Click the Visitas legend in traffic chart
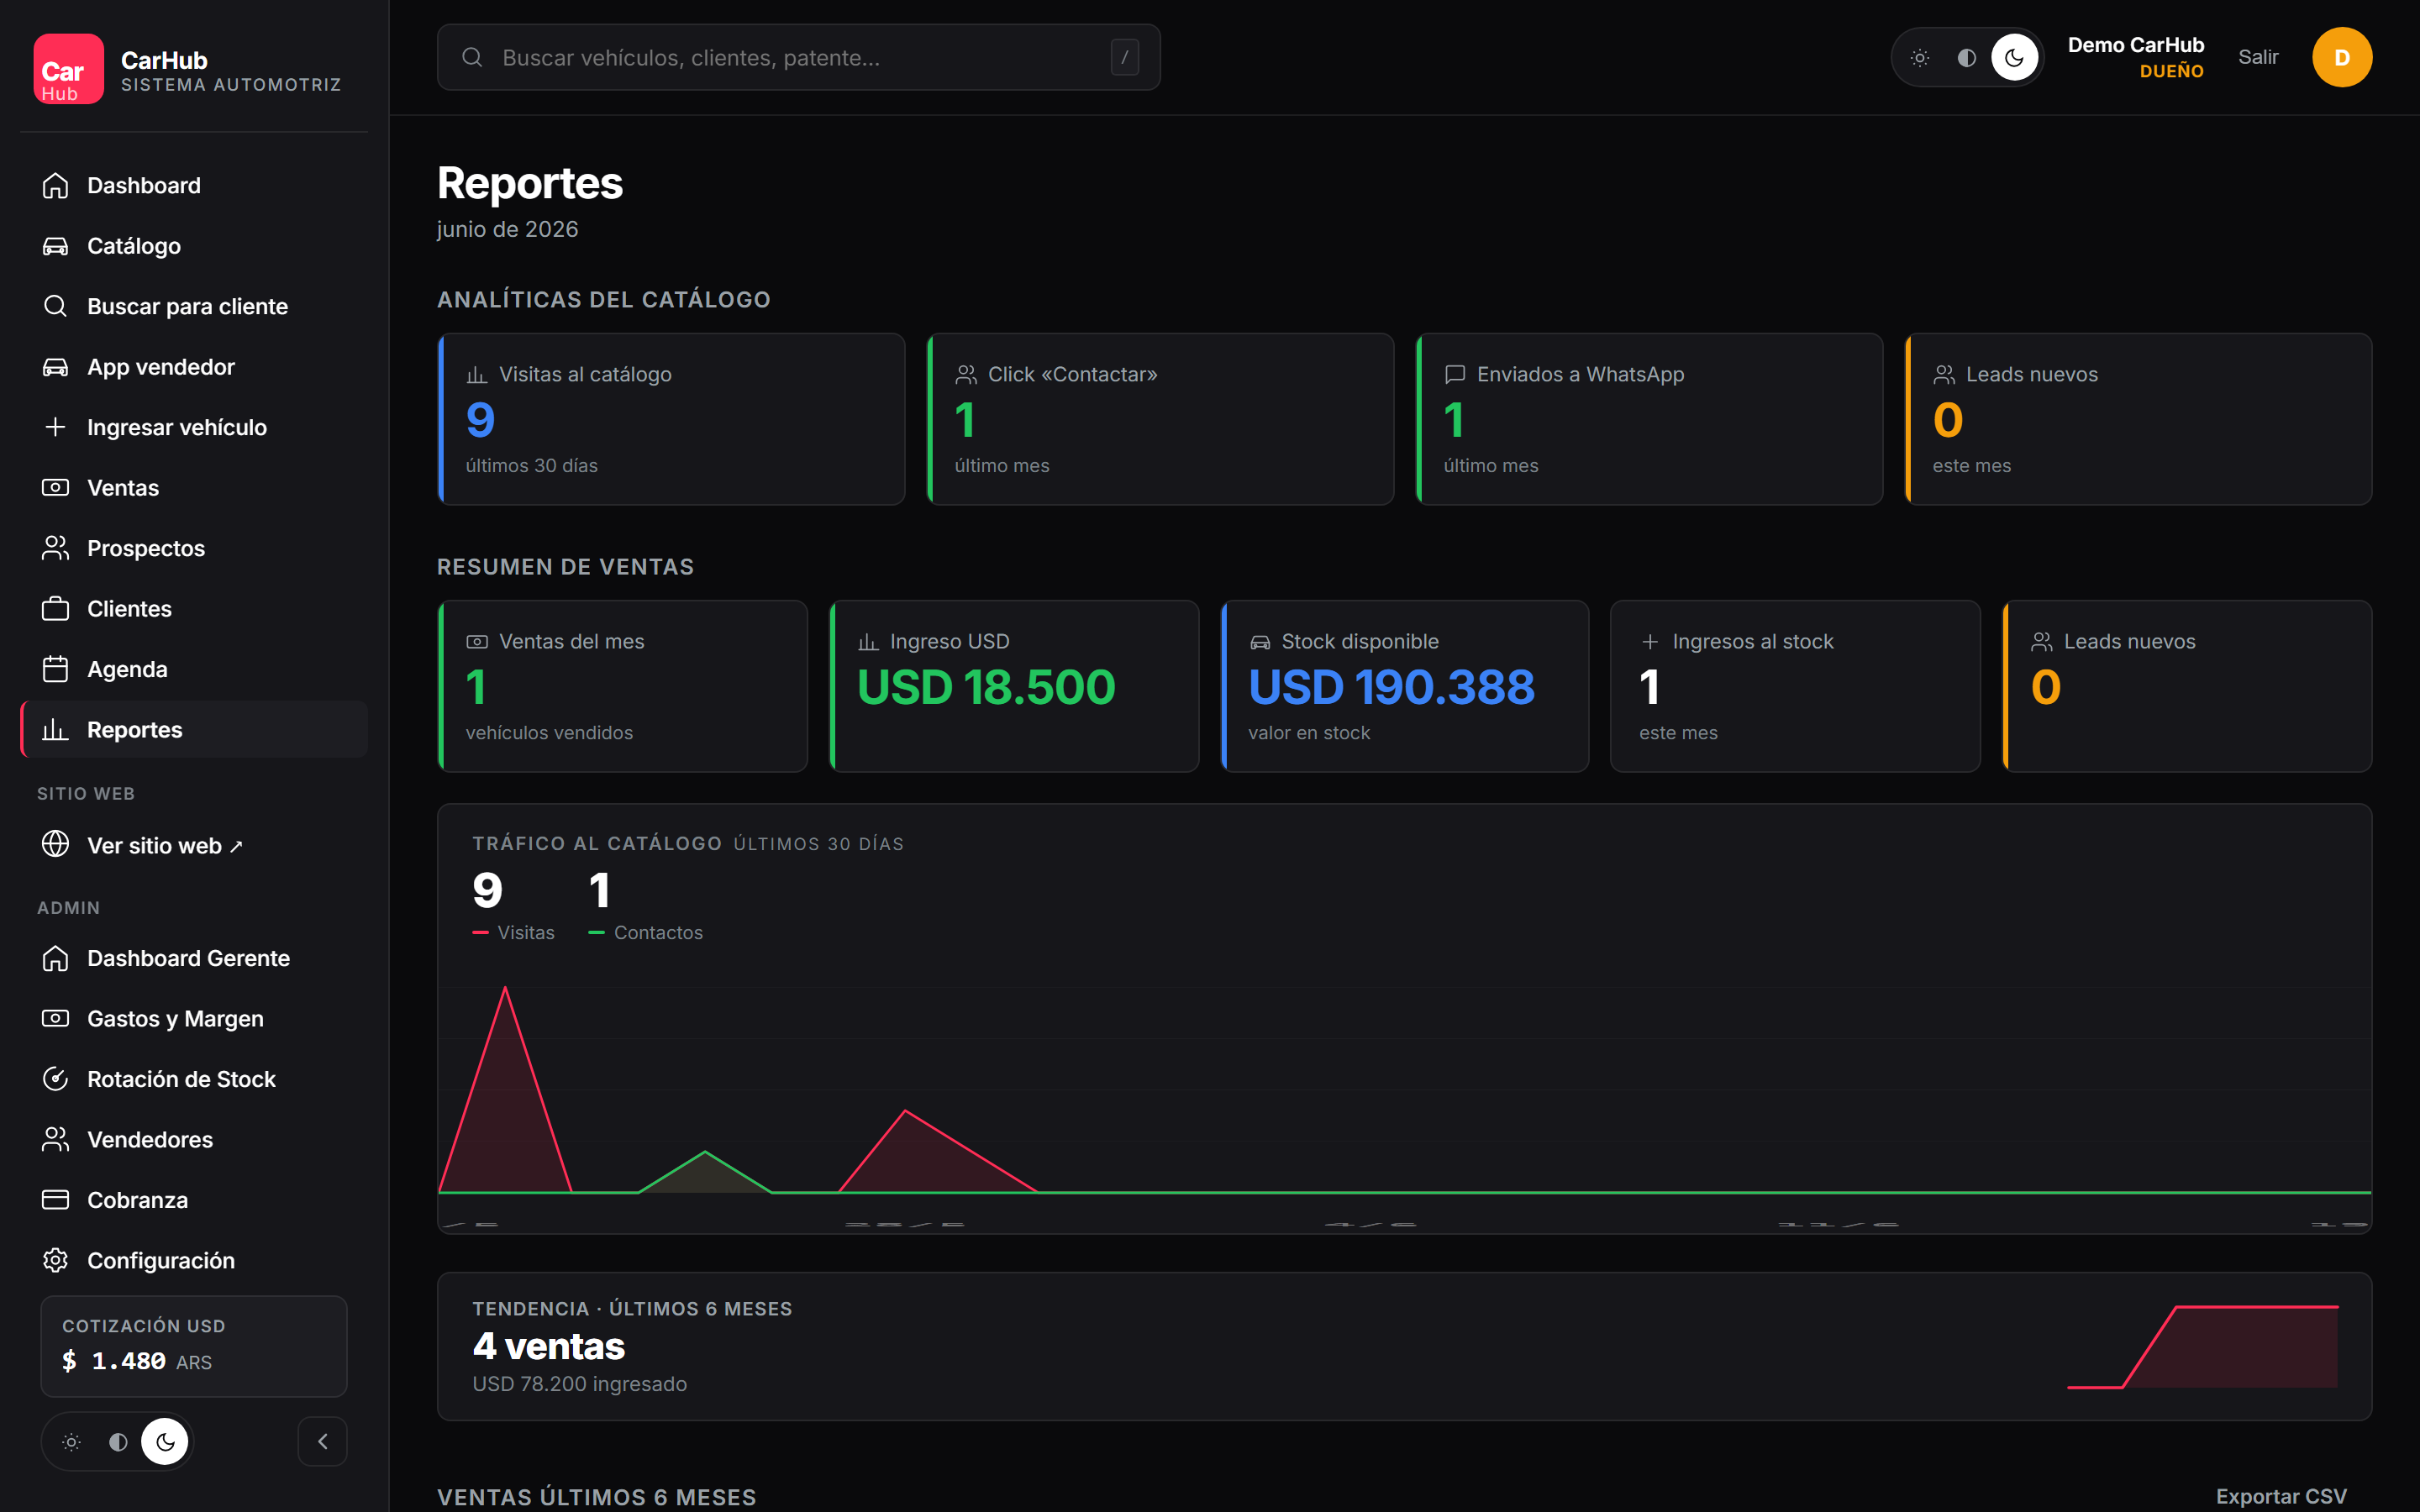 (513, 932)
